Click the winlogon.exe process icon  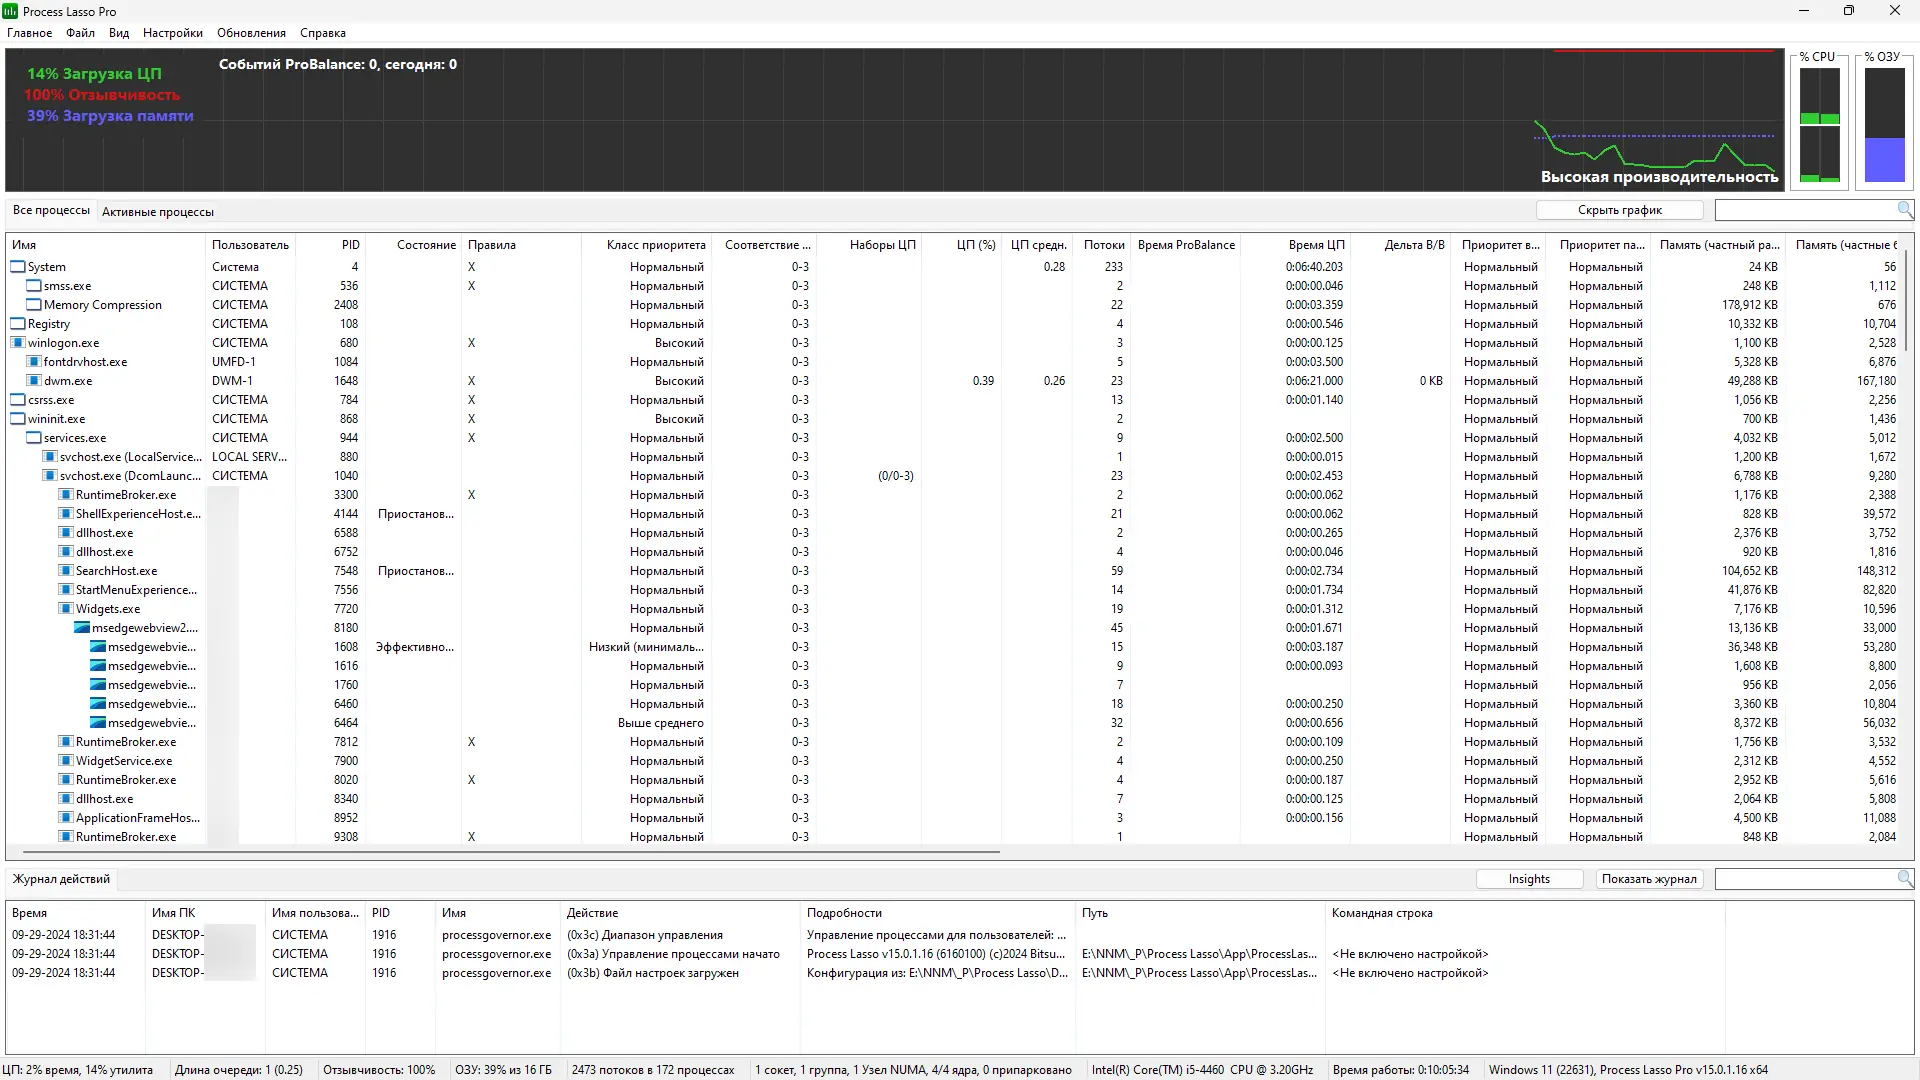(x=18, y=343)
